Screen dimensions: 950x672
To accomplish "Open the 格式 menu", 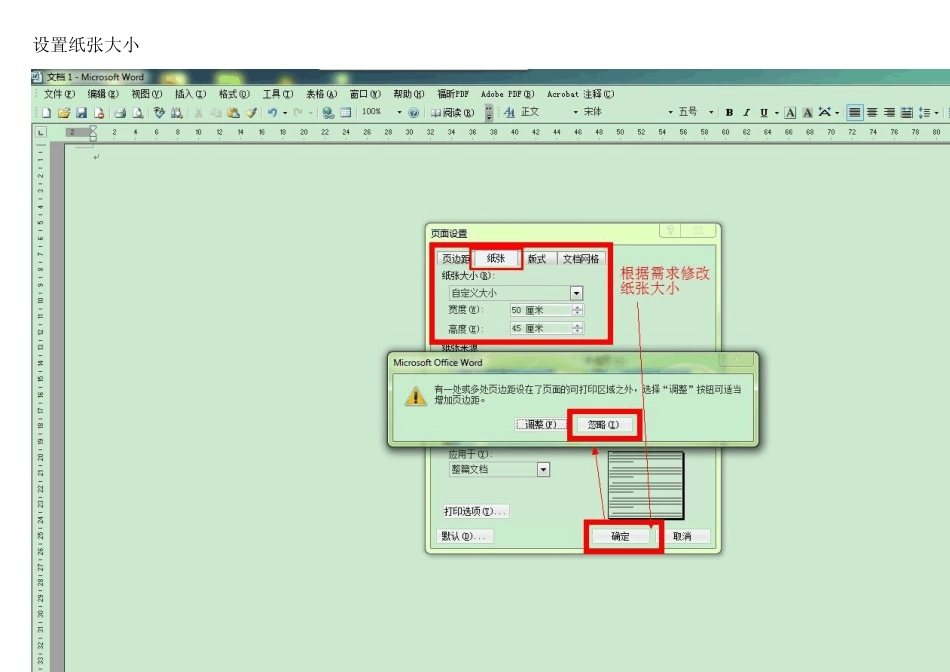I will (x=234, y=94).
